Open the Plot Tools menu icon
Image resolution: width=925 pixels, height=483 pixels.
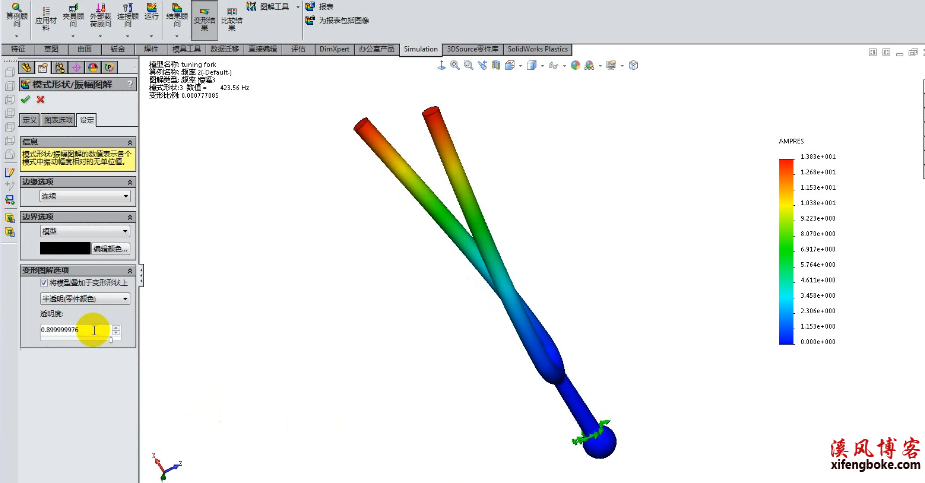(252, 6)
